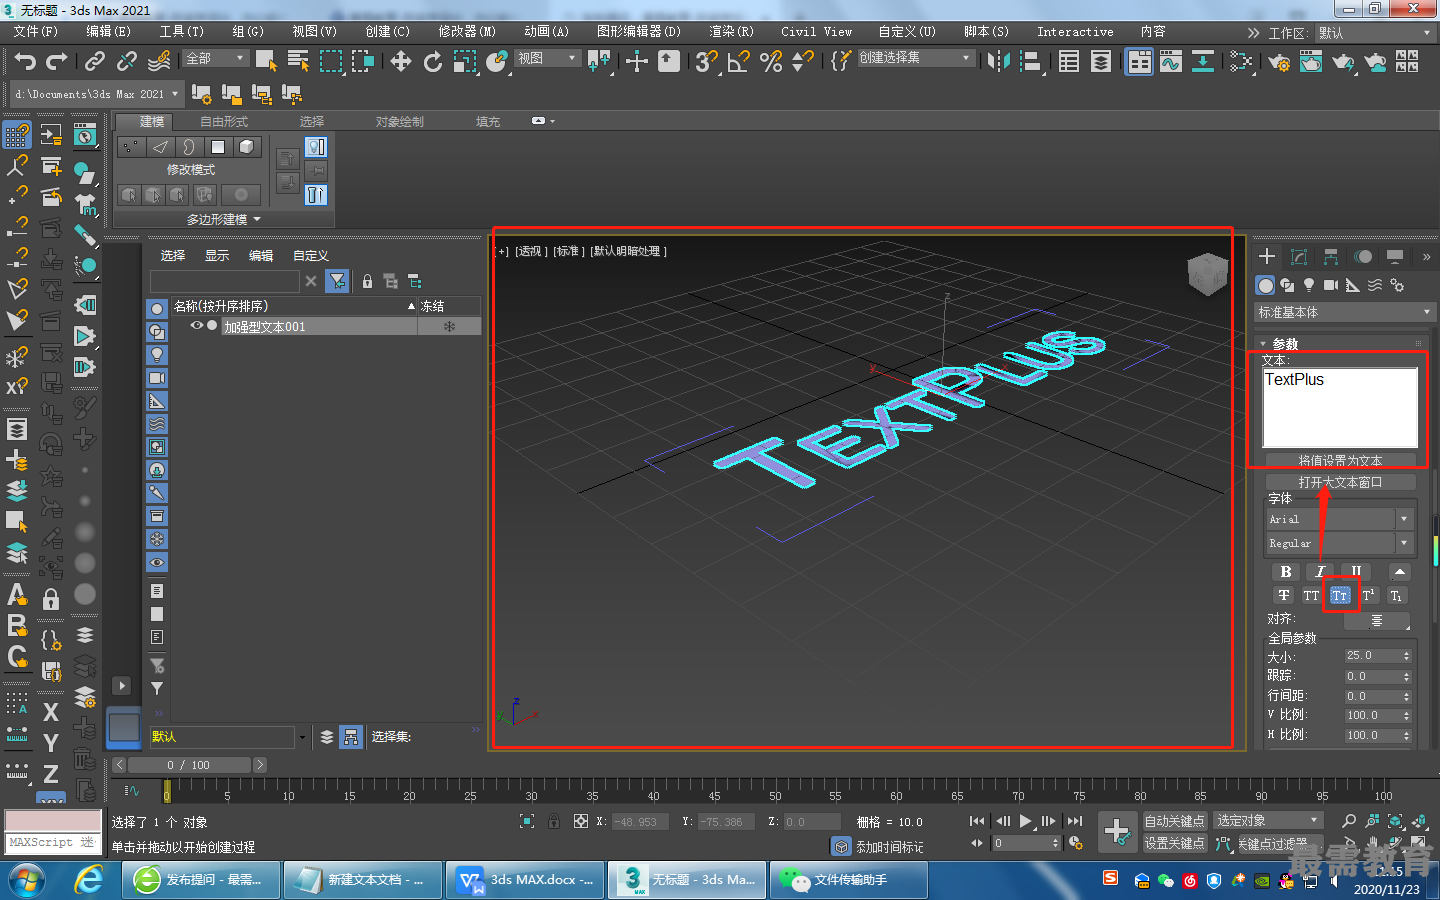Select the Rotate transform tool

tap(433, 61)
